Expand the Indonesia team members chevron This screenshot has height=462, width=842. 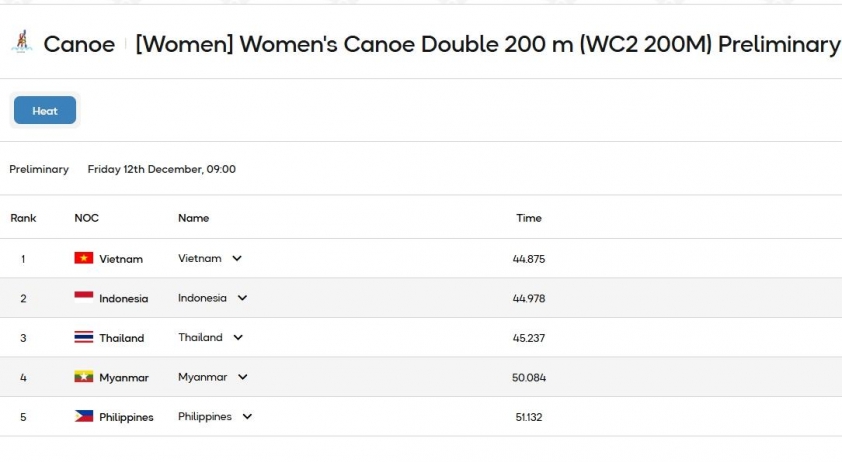coord(242,298)
